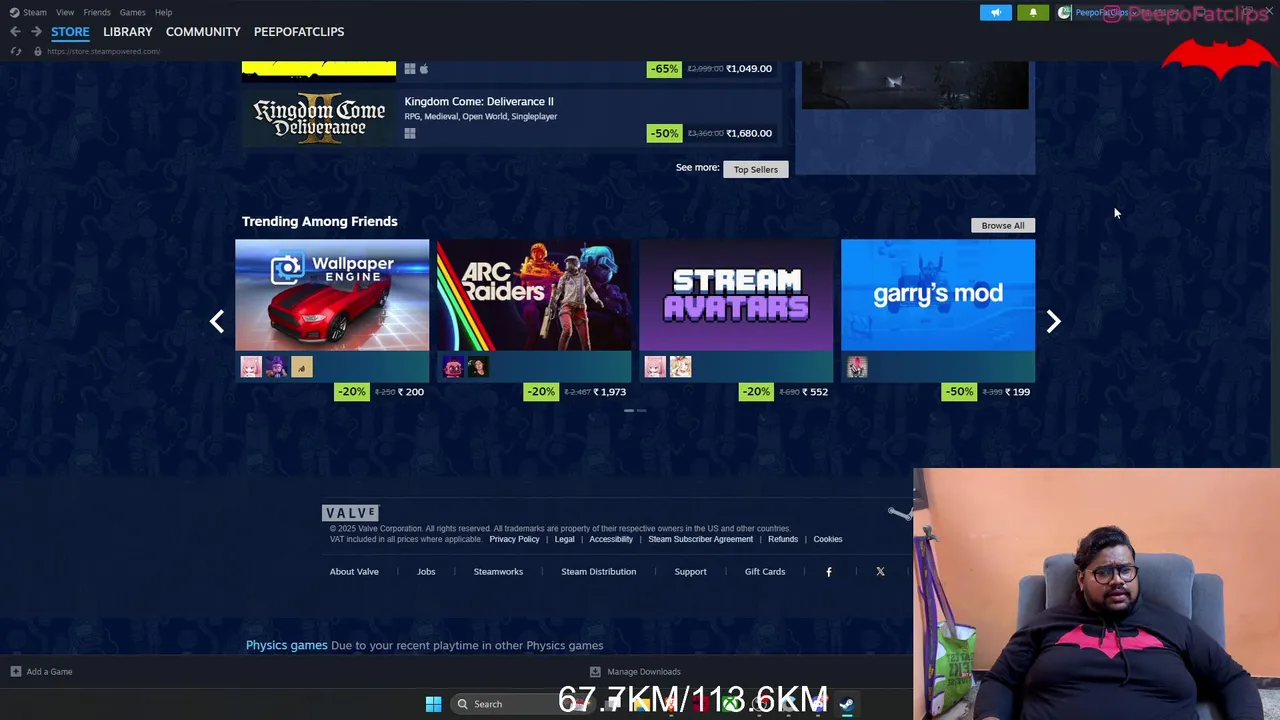Open the Kingdom Come: Deliverance II listing

511,117
